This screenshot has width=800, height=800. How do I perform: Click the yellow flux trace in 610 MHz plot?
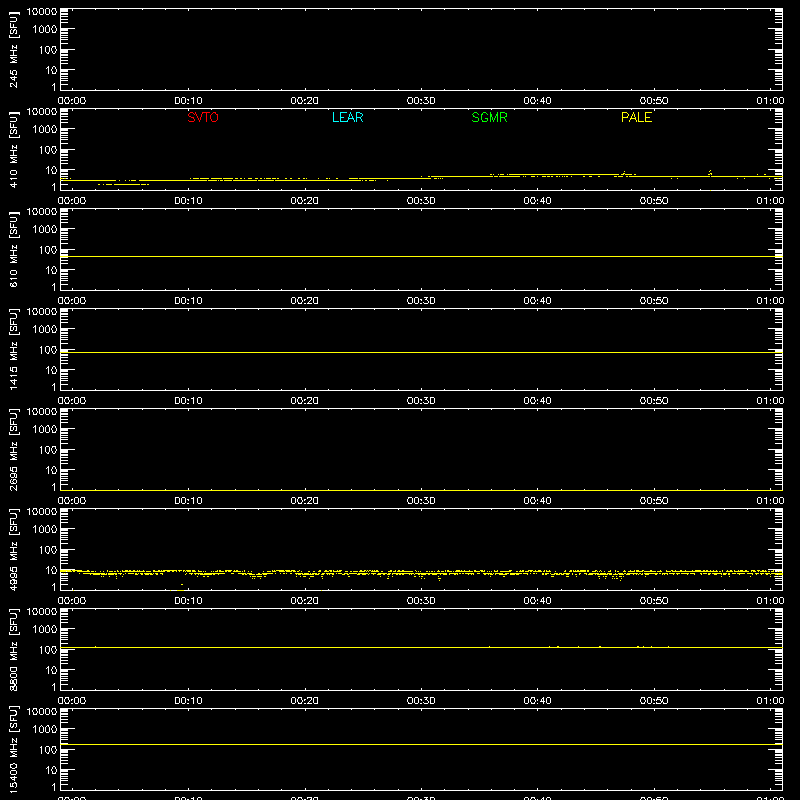click(421, 257)
